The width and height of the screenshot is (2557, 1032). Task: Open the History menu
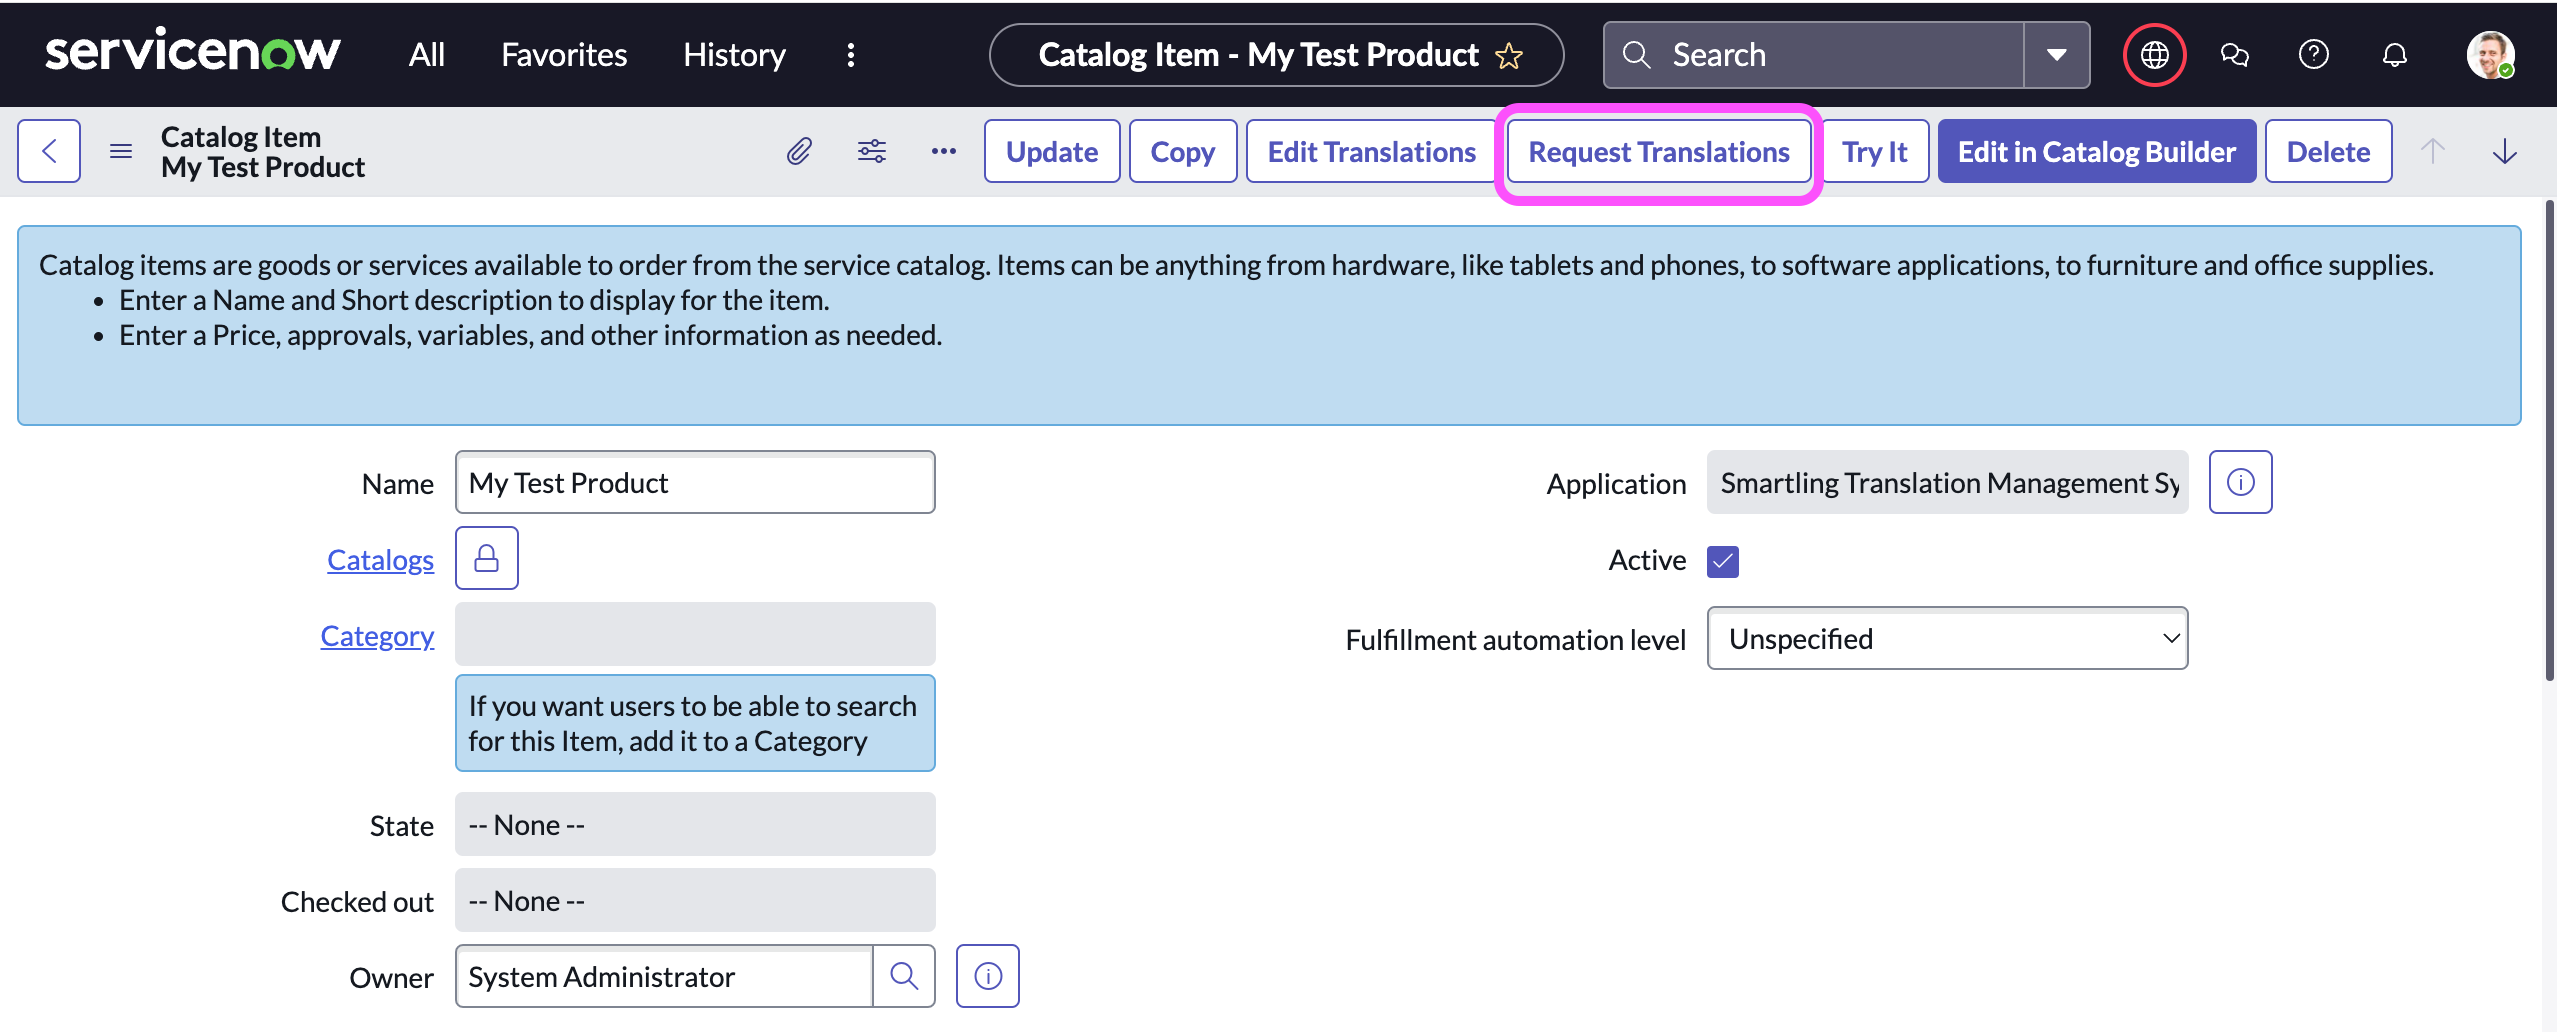[x=734, y=55]
